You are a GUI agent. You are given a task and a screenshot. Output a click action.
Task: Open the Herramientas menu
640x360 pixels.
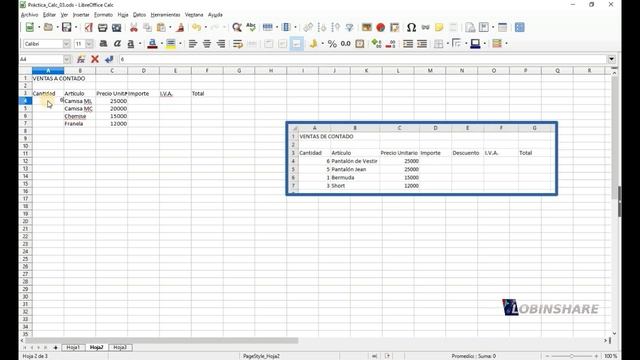(x=165, y=15)
